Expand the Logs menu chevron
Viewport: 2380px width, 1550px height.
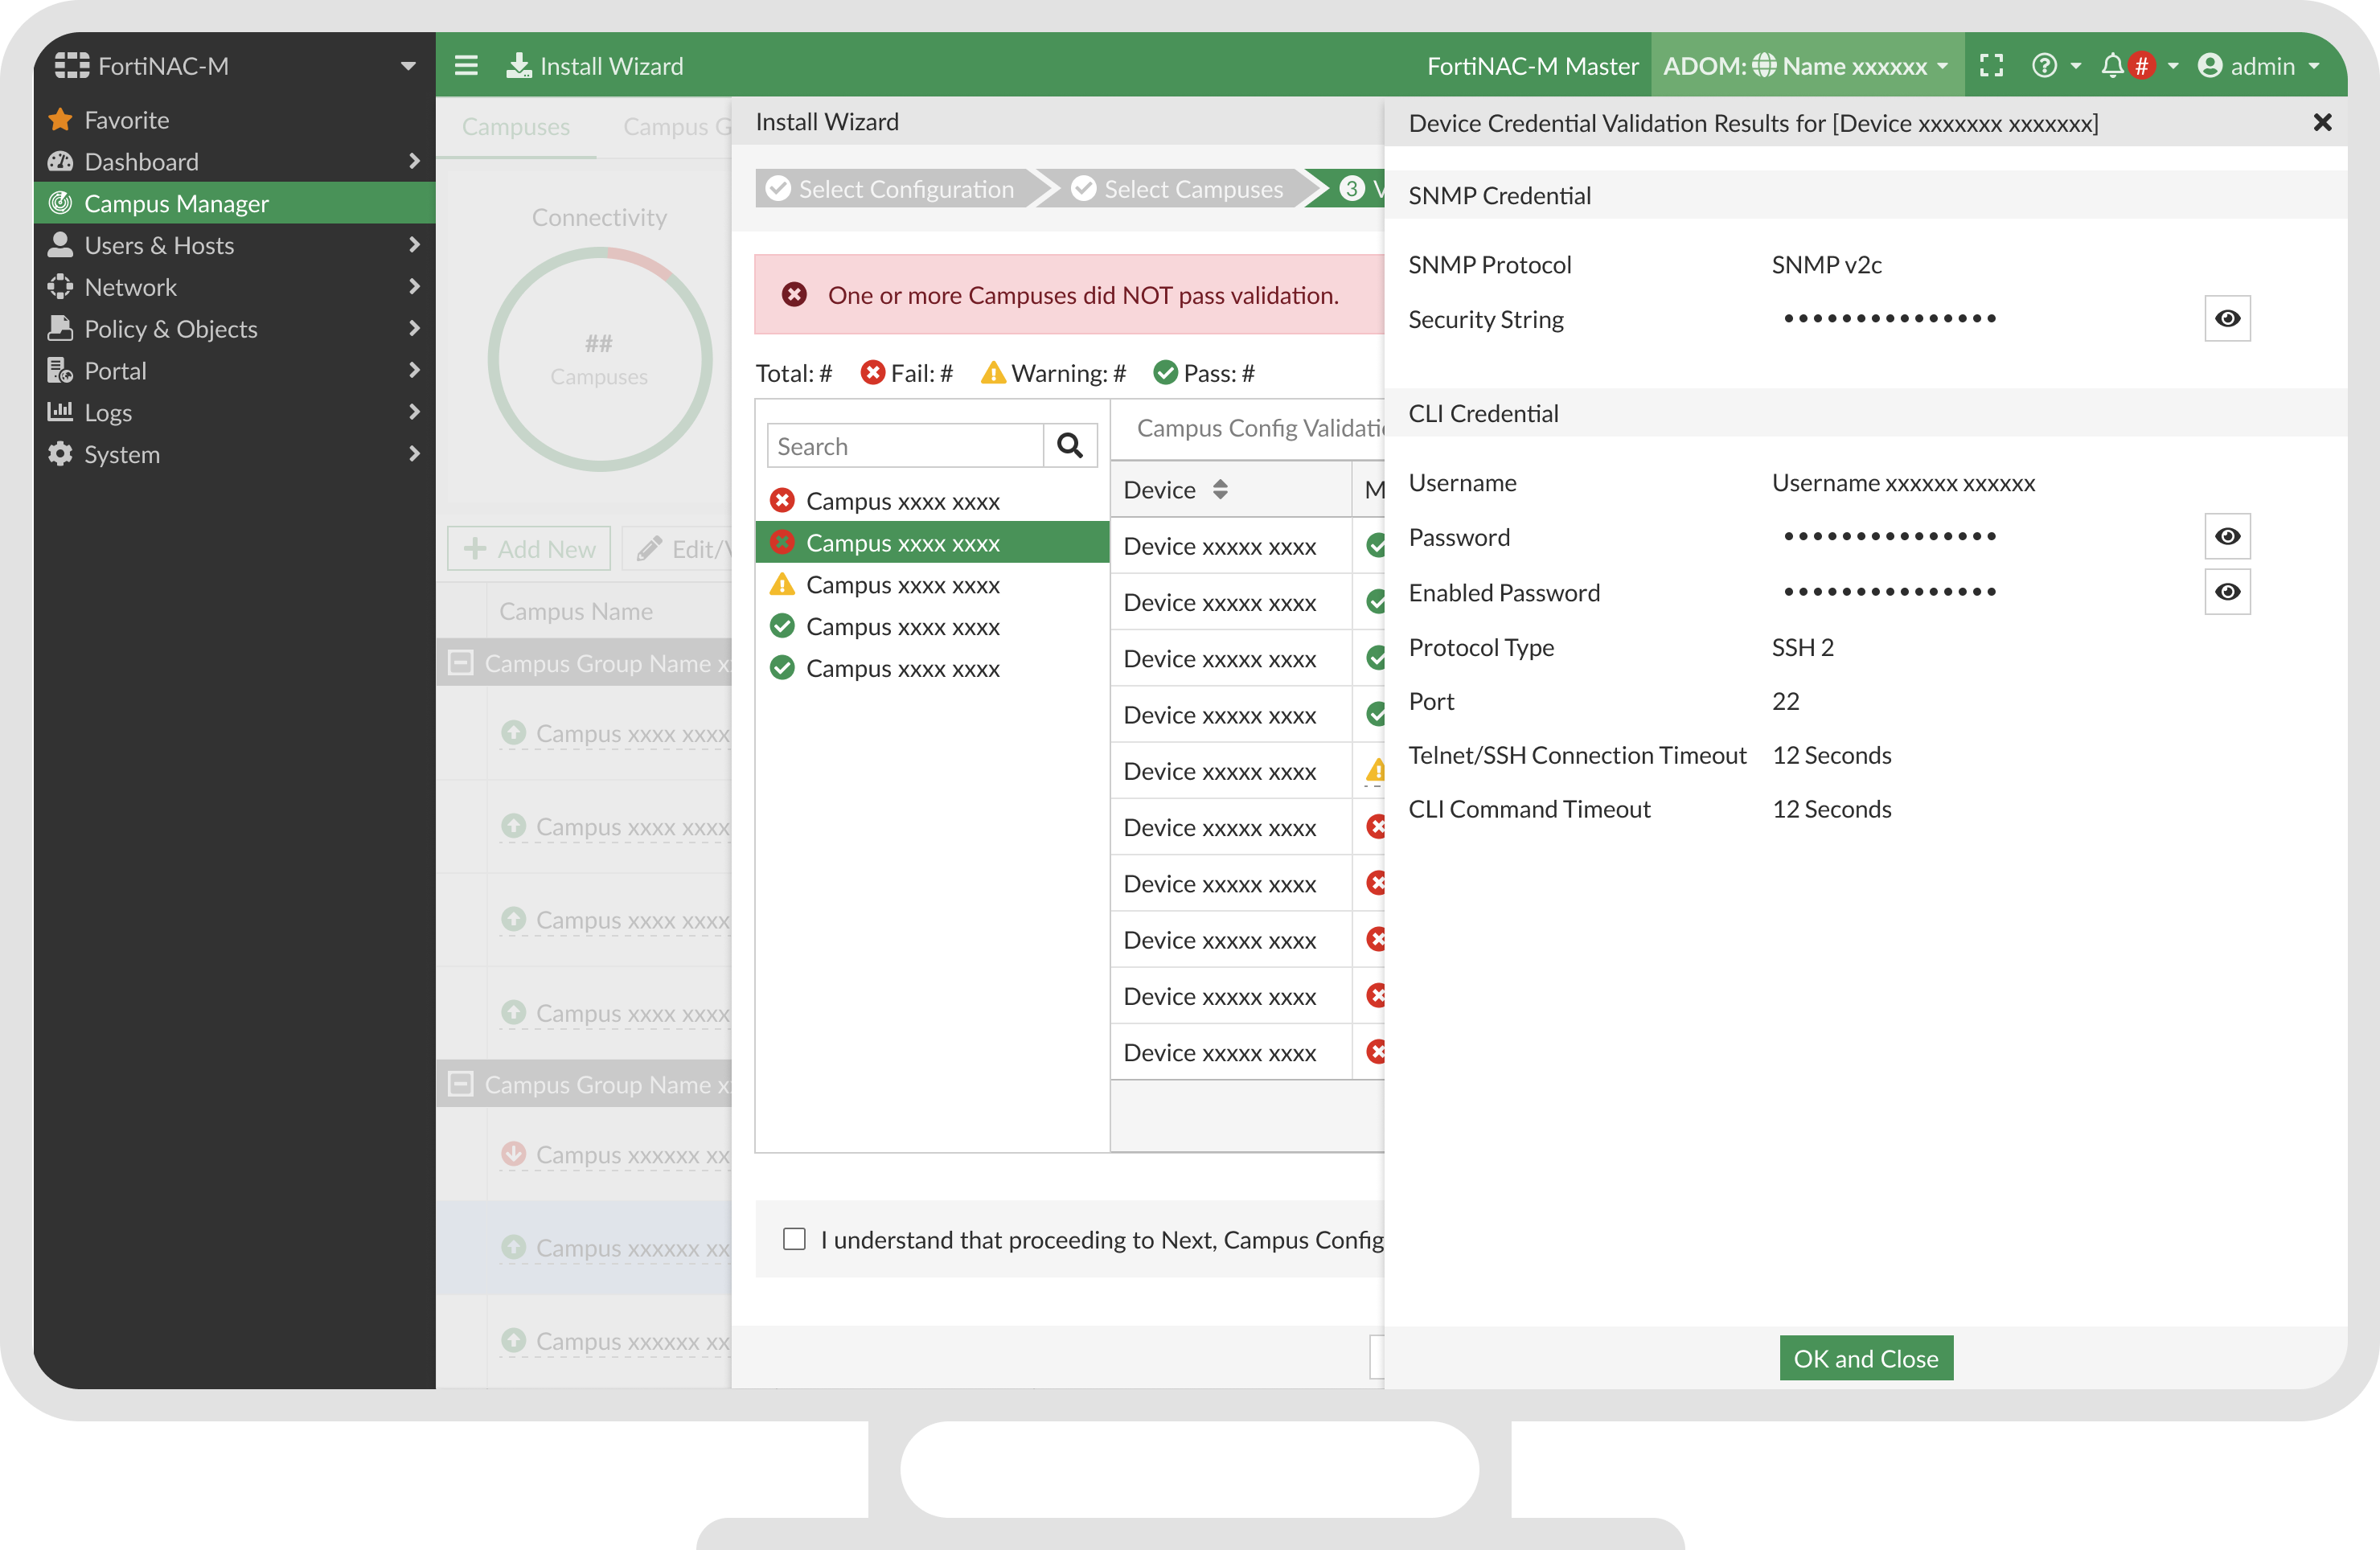point(414,412)
